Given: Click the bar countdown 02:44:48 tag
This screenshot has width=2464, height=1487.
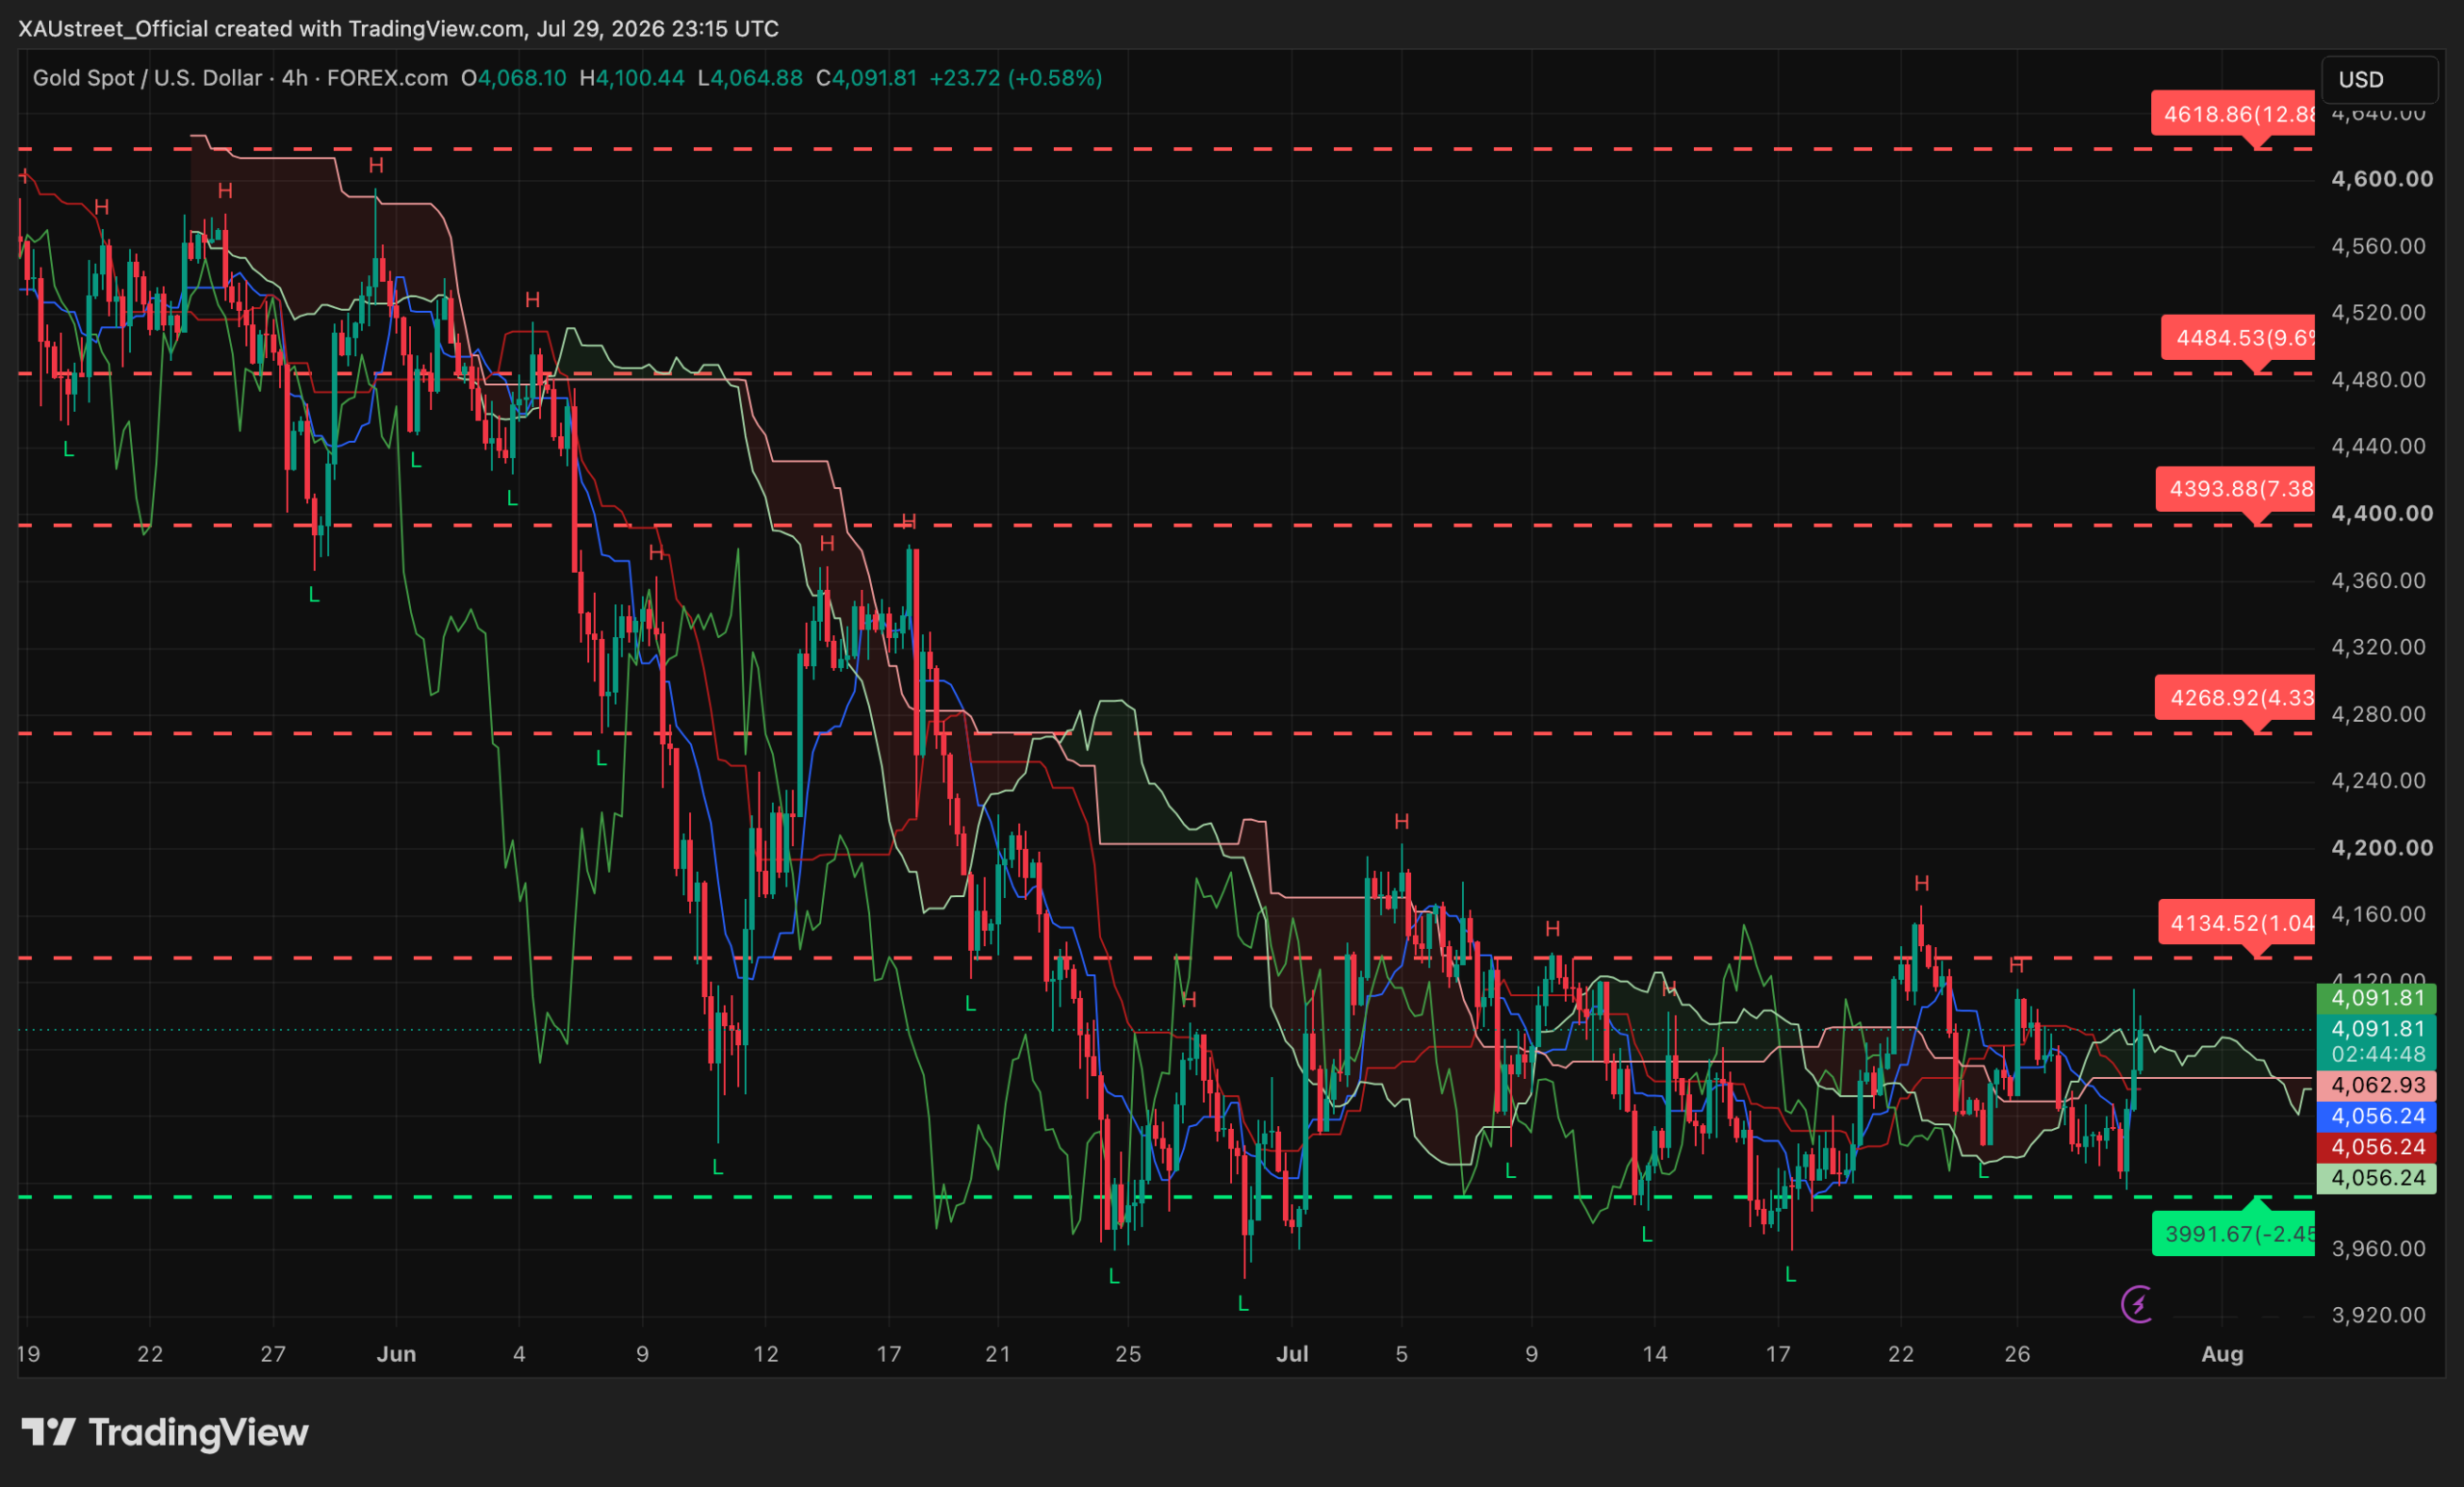Looking at the screenshot, I should (x=2376, y=1054).
